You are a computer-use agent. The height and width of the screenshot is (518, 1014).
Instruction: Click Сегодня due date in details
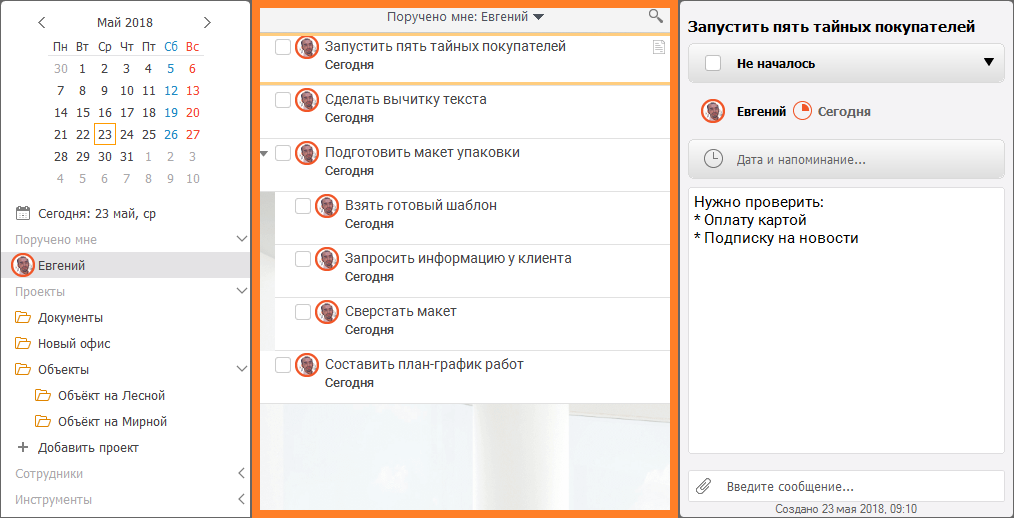844,111
